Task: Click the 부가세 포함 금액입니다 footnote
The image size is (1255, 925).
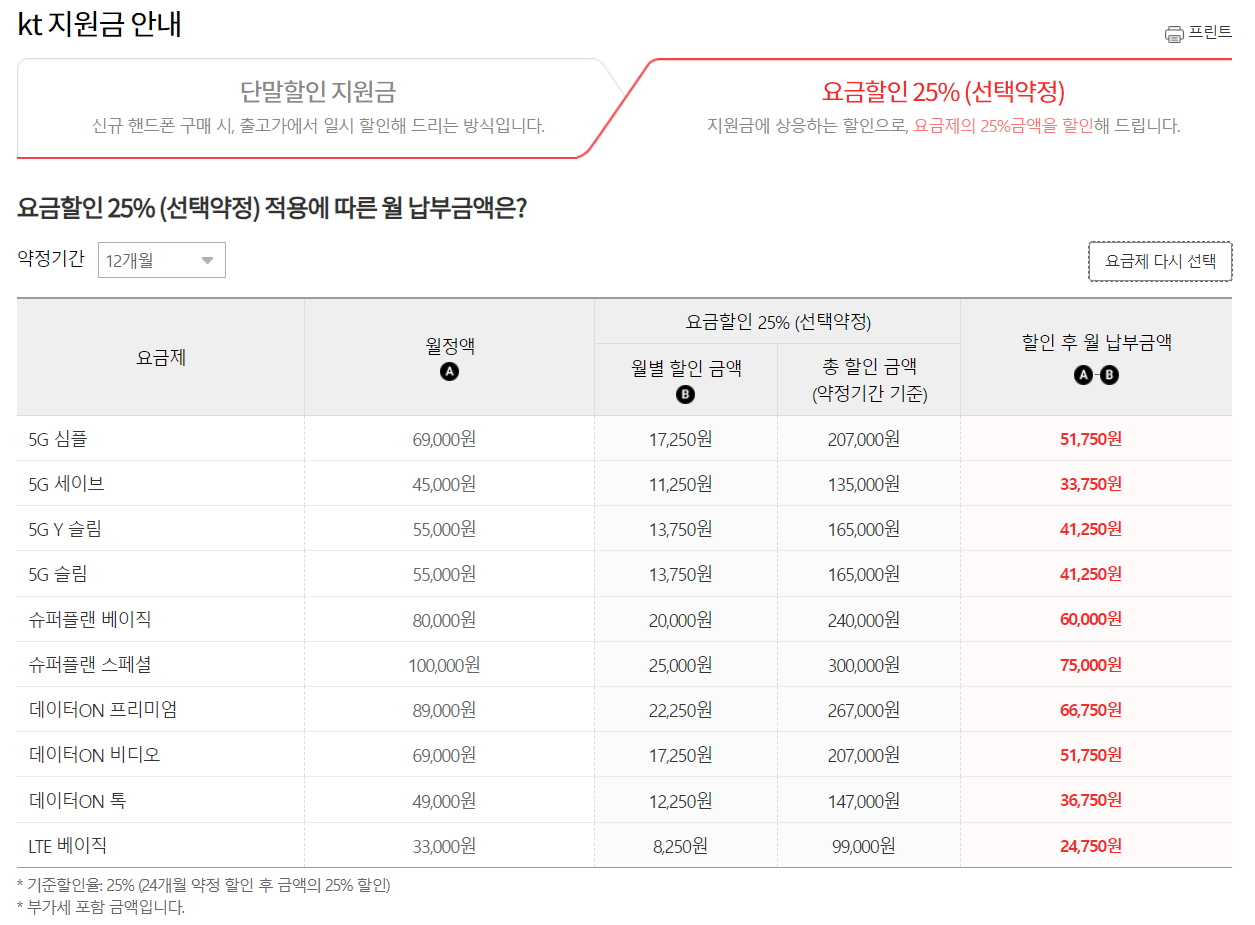Action: point(101,907)
